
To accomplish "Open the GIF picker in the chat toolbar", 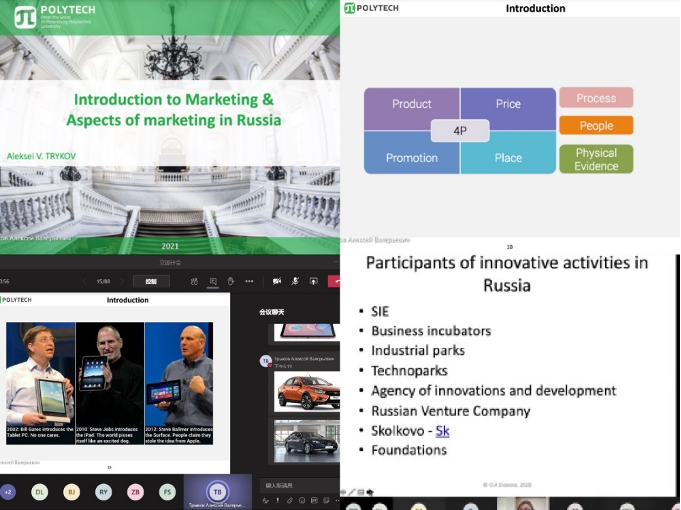I will 314,501.
